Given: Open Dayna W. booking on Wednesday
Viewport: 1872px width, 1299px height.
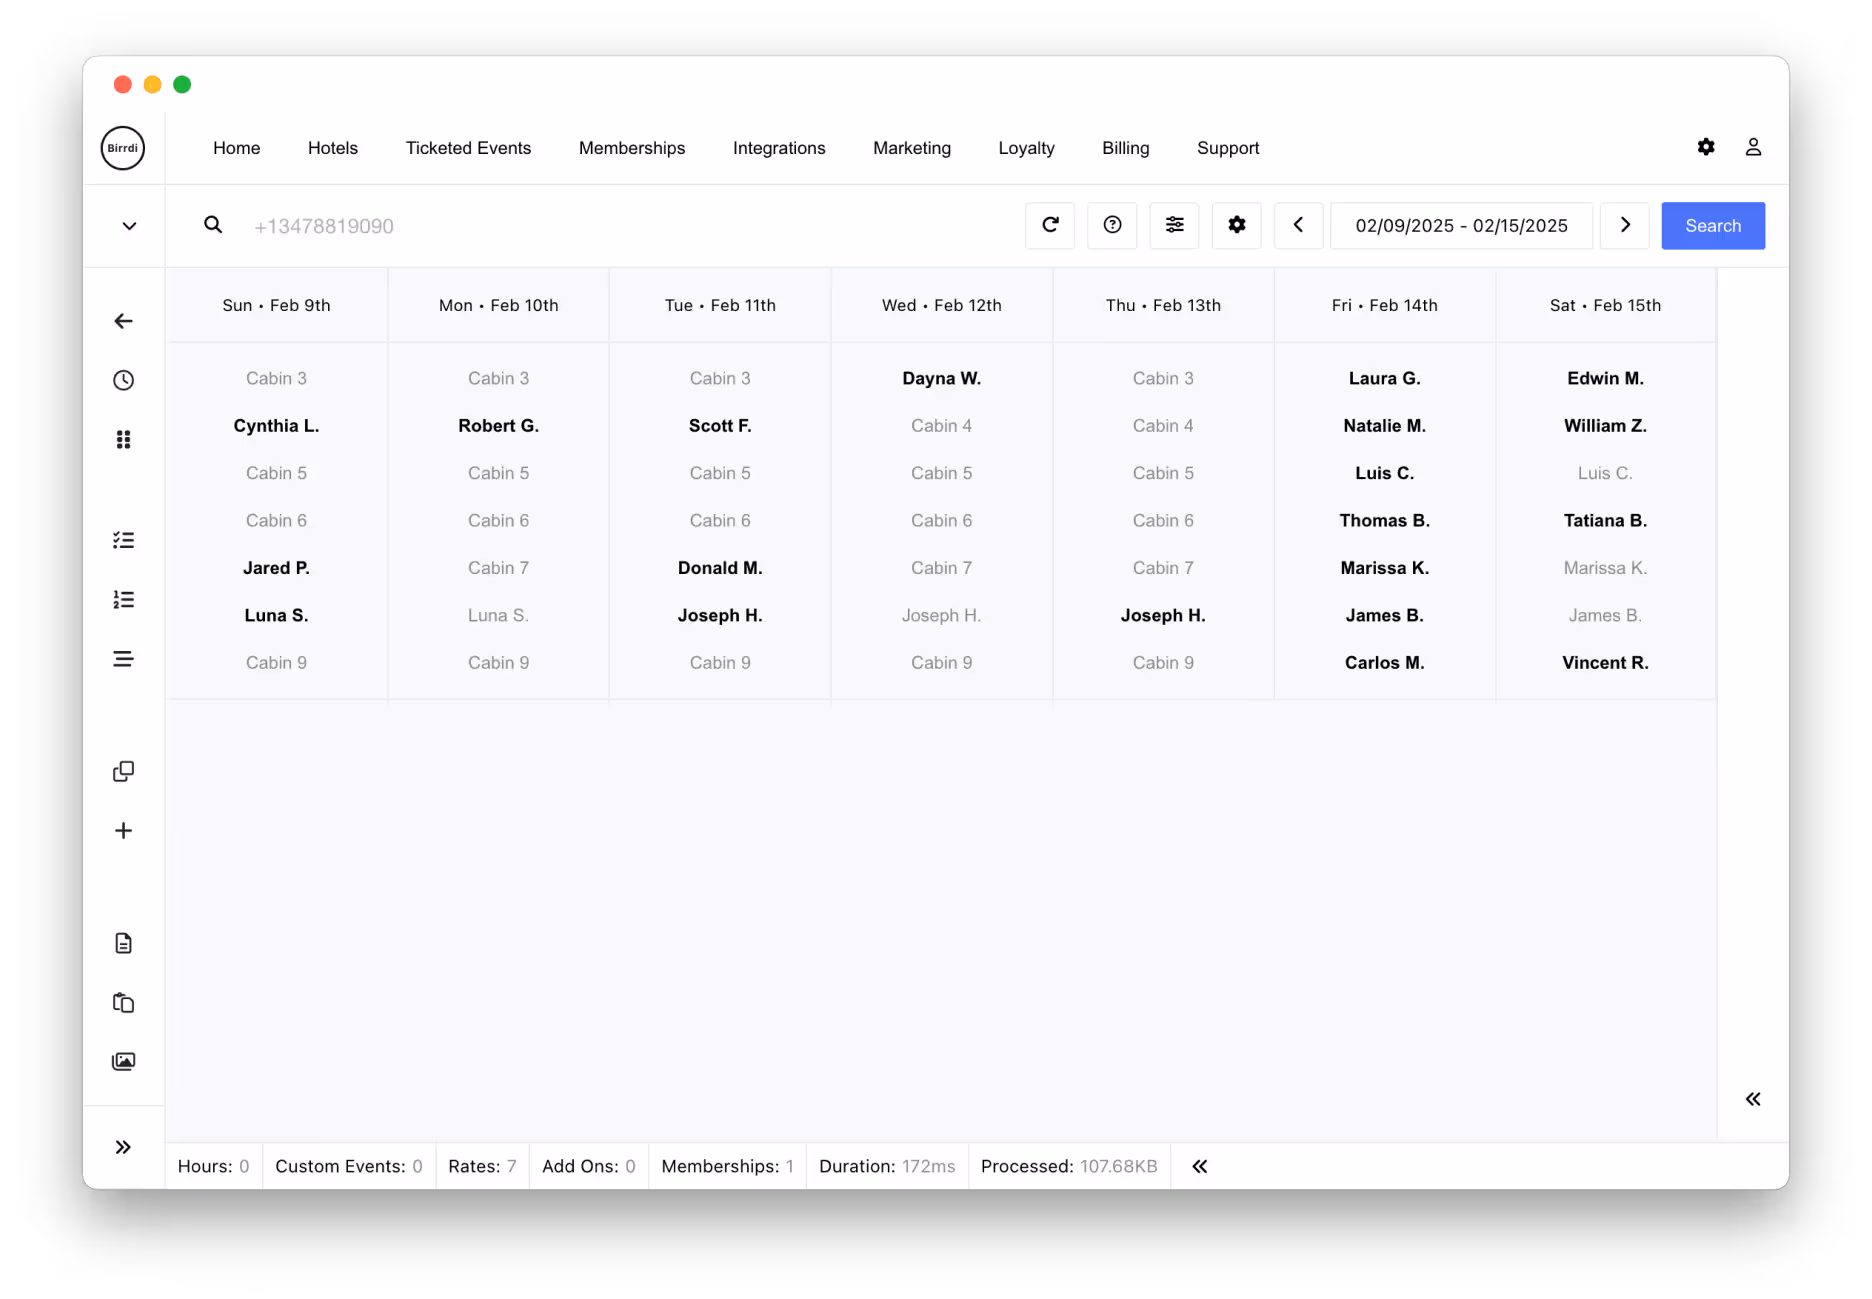Looking at the screenshot, I should coord(941,378).
